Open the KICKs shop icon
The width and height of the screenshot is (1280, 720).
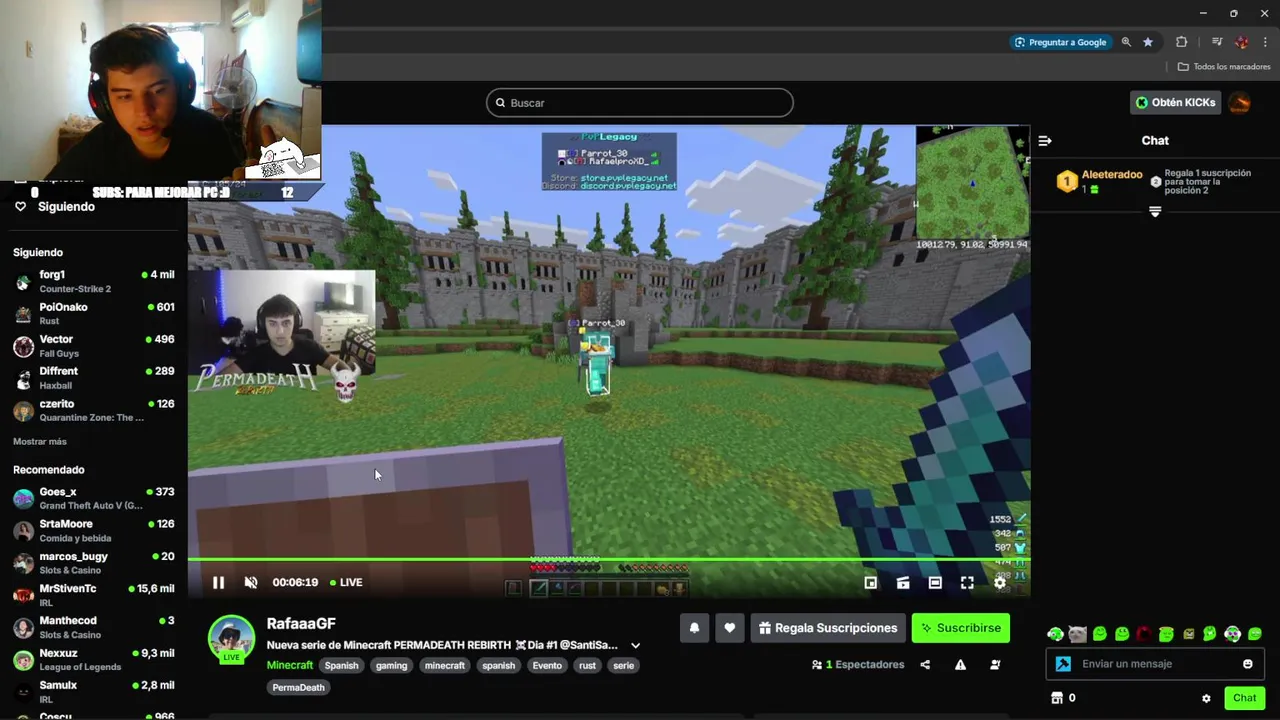tap(1057, 698)
